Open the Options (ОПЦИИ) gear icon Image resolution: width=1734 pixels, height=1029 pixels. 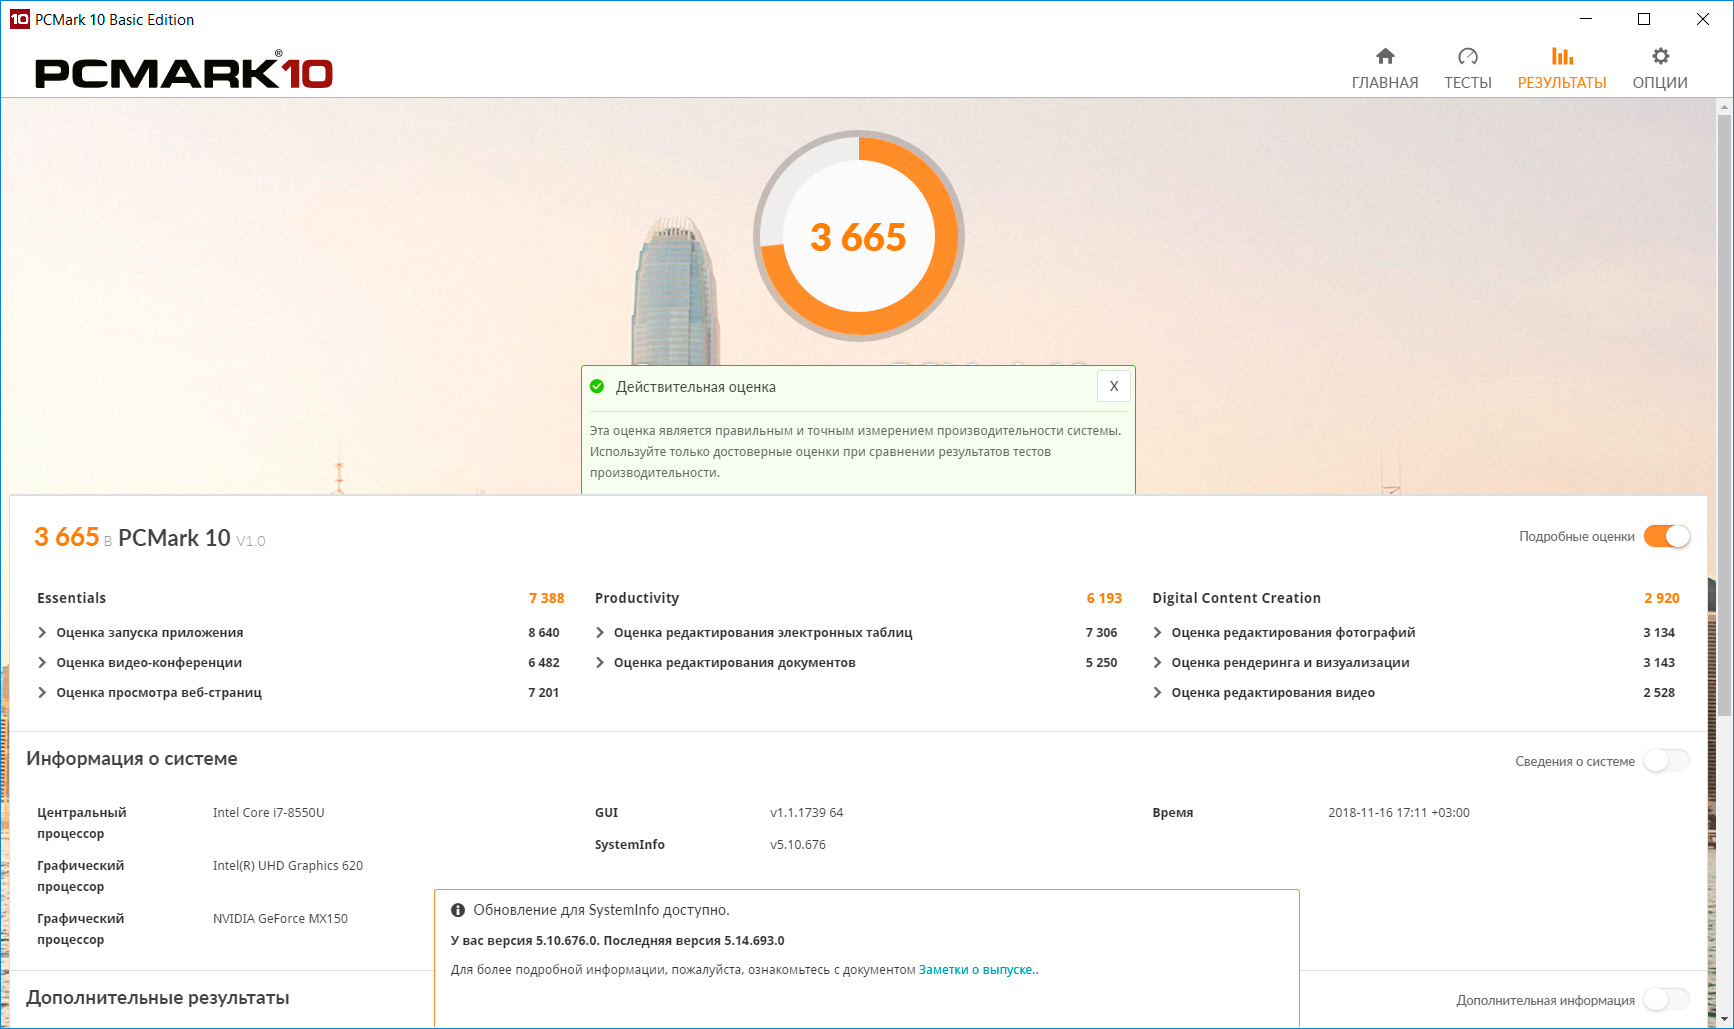[1659, 57]
